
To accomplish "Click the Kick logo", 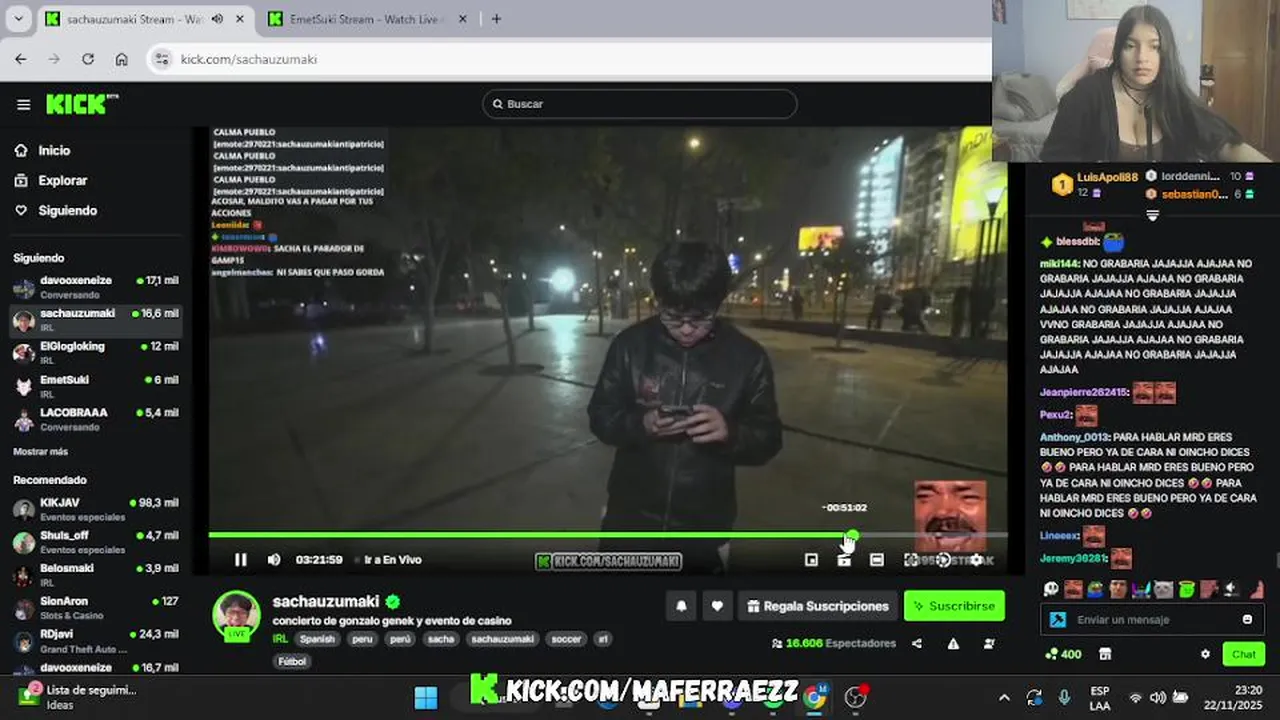I will (80, 104).
